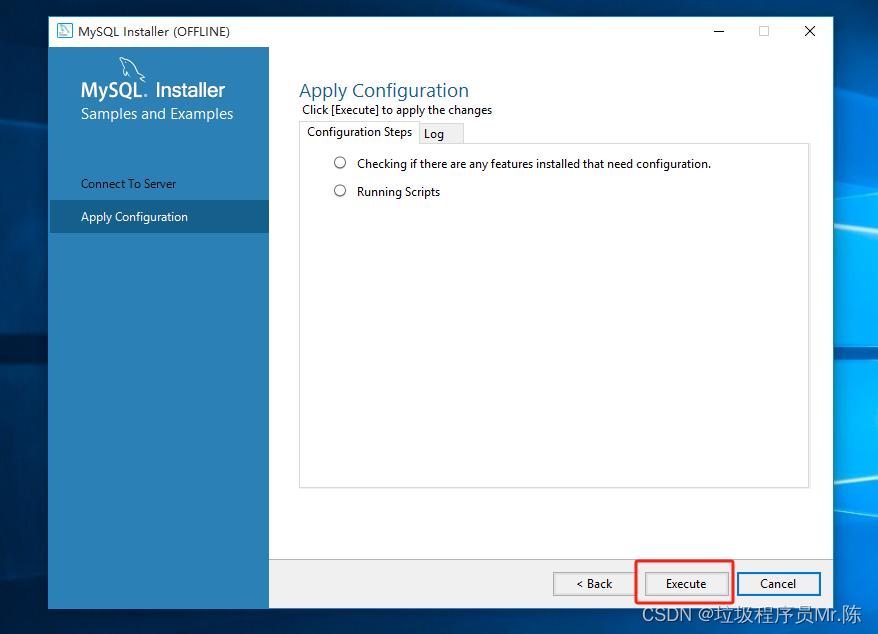
Task: Select the Connect To Server step
Action: click(128, 184)
